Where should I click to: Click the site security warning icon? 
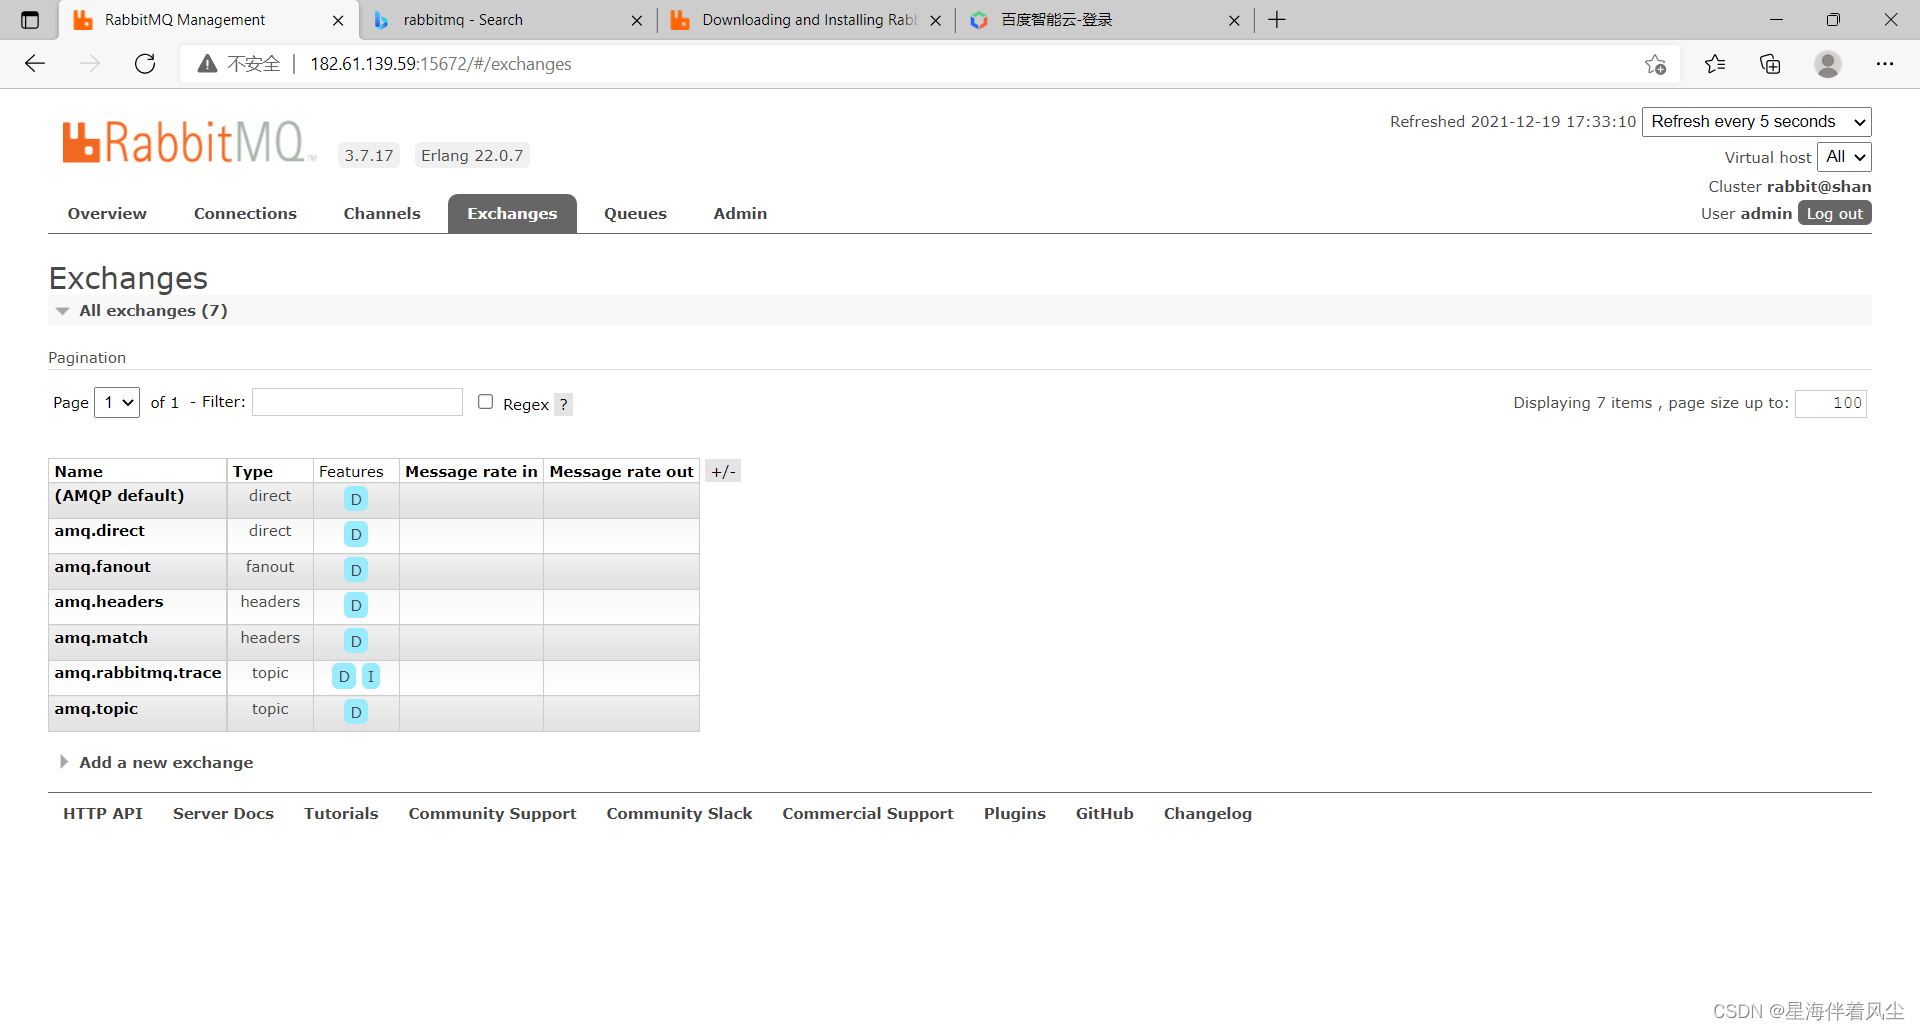(x=206, y=63)
